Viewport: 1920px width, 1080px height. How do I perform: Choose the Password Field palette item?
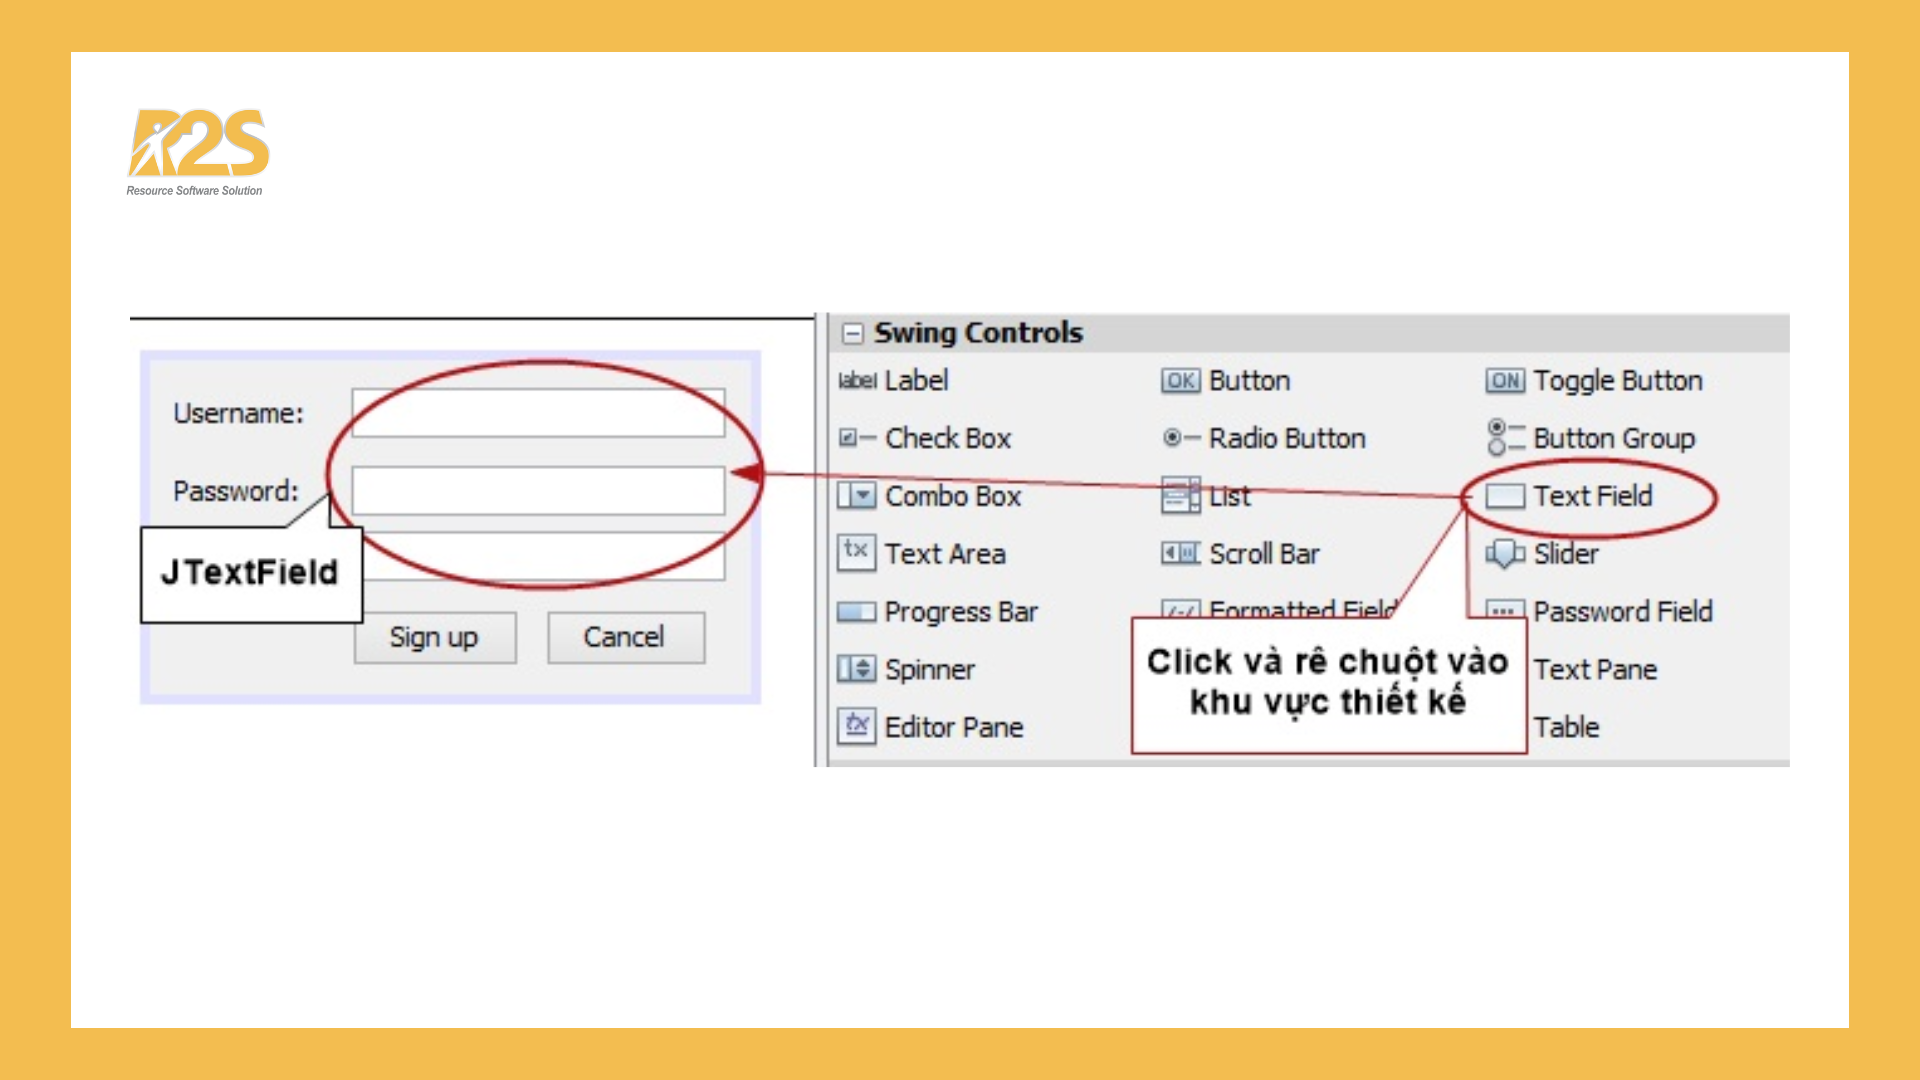[x=1622, y=611]
